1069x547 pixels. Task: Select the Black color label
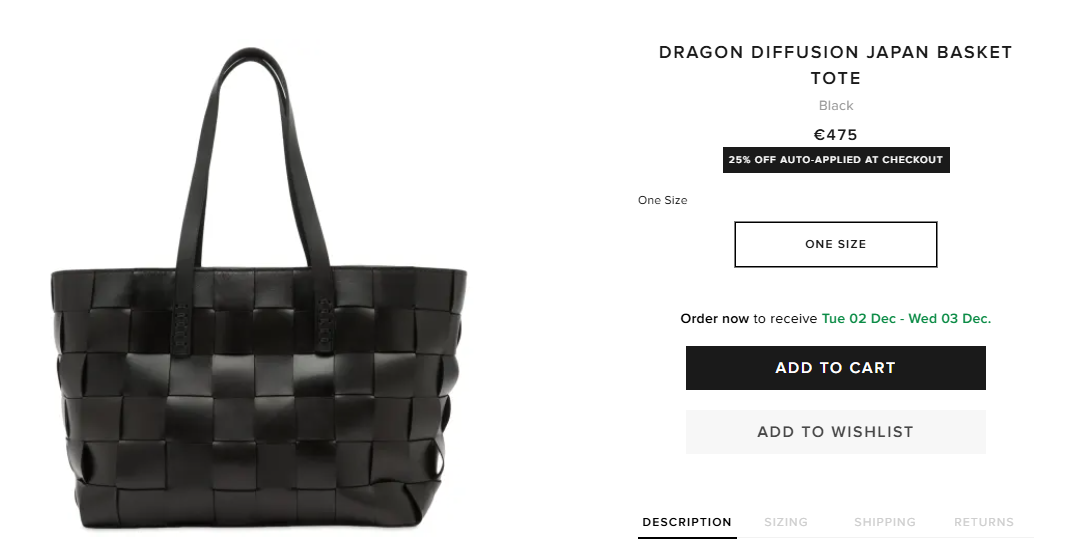(836, 106)
